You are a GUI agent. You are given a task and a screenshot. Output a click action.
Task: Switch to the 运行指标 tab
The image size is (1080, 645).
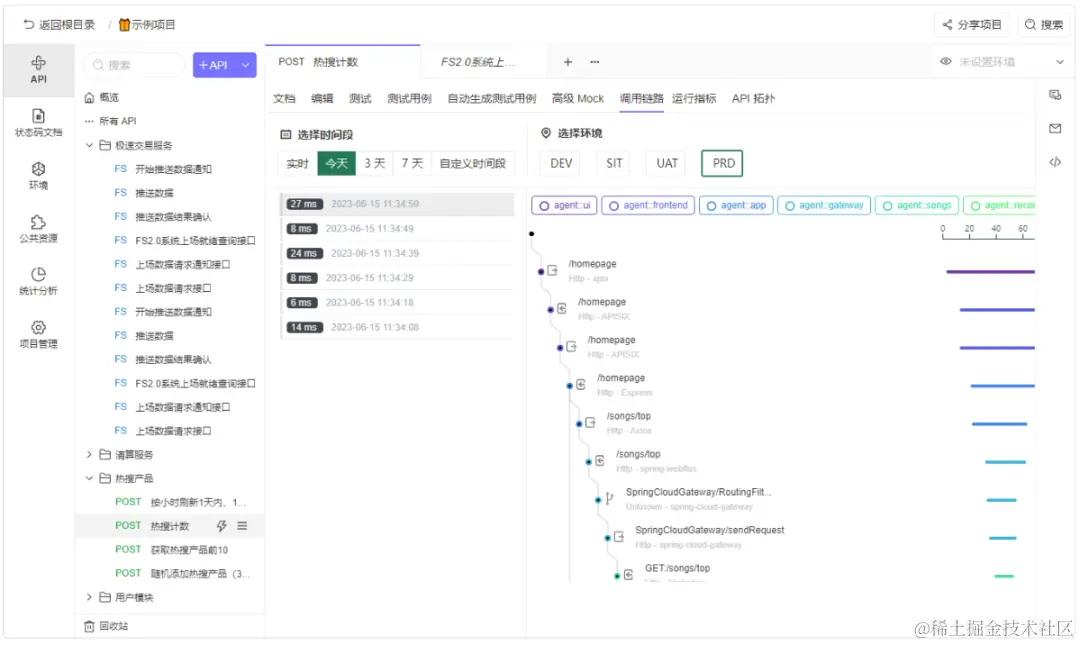(x=694, y=99)
